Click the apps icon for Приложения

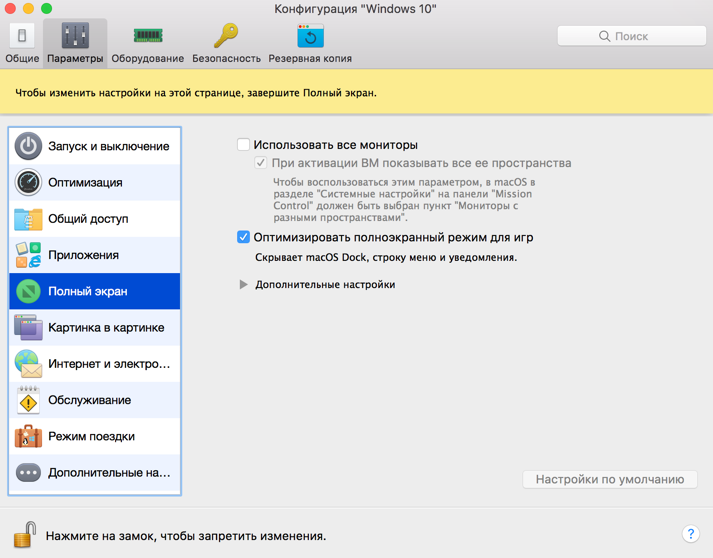(x=28, y=255)
